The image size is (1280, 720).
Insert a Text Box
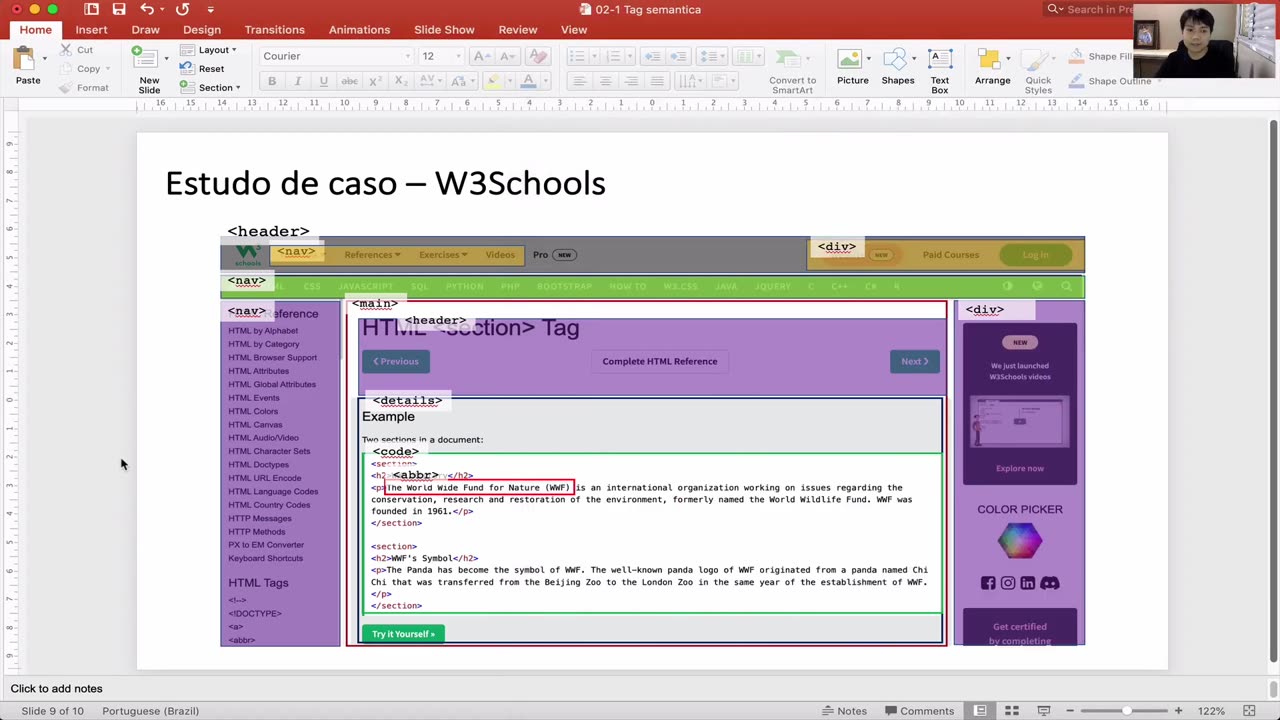(x=940, y=71)
